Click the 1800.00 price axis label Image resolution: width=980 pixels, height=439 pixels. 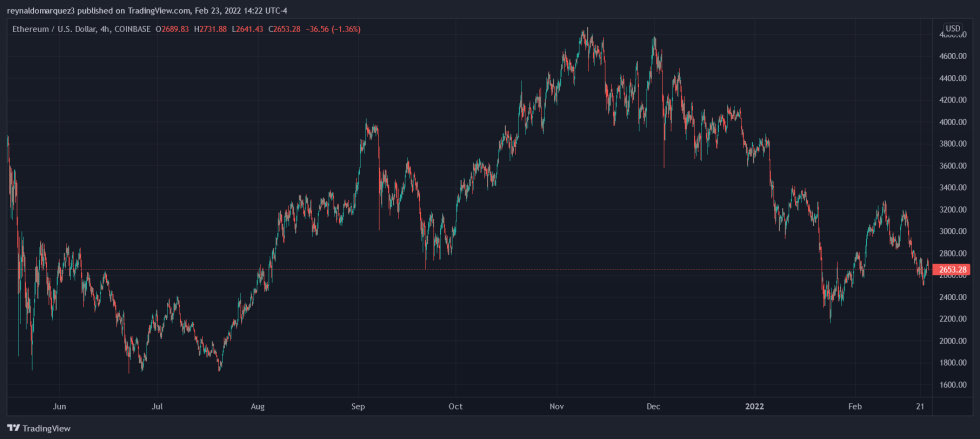pos(953,363)
